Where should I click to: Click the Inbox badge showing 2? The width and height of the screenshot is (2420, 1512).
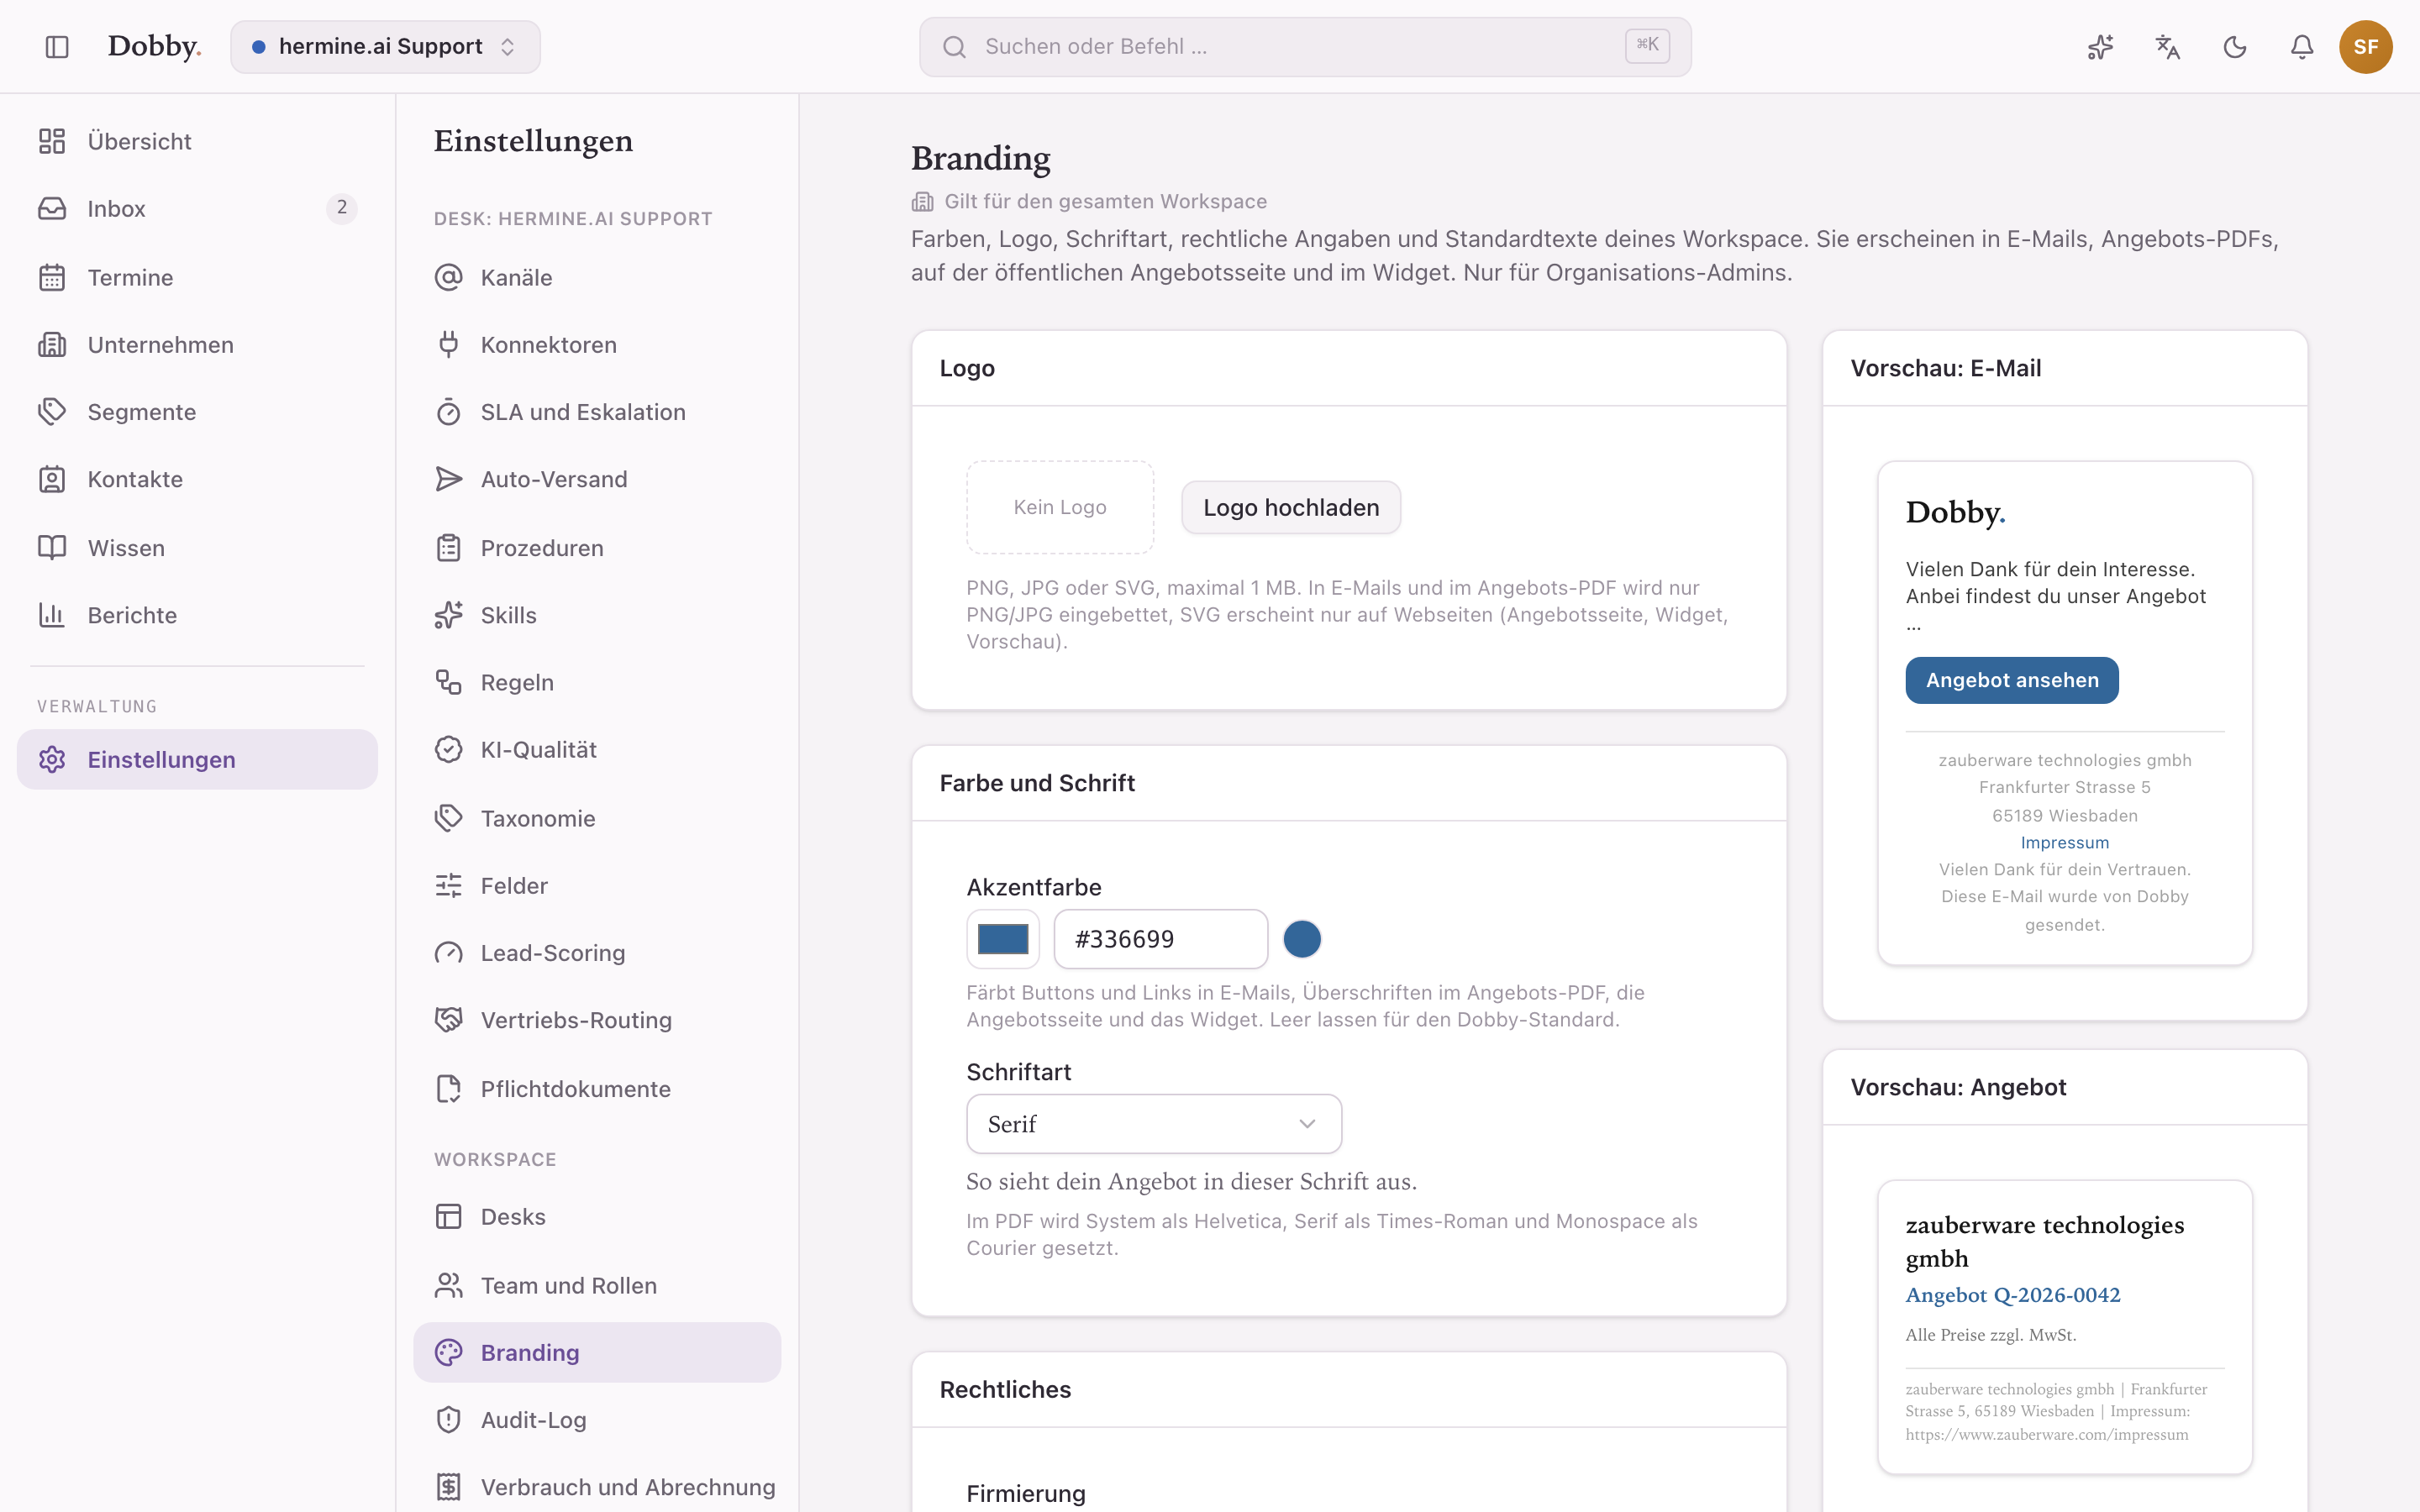pos(341,208)
